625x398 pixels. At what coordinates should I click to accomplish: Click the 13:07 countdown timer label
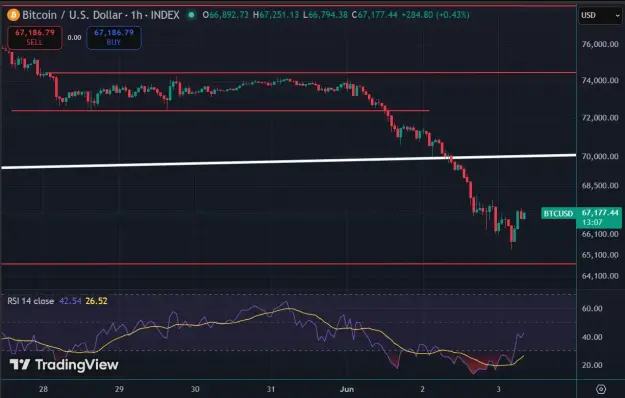pos(592,222)
